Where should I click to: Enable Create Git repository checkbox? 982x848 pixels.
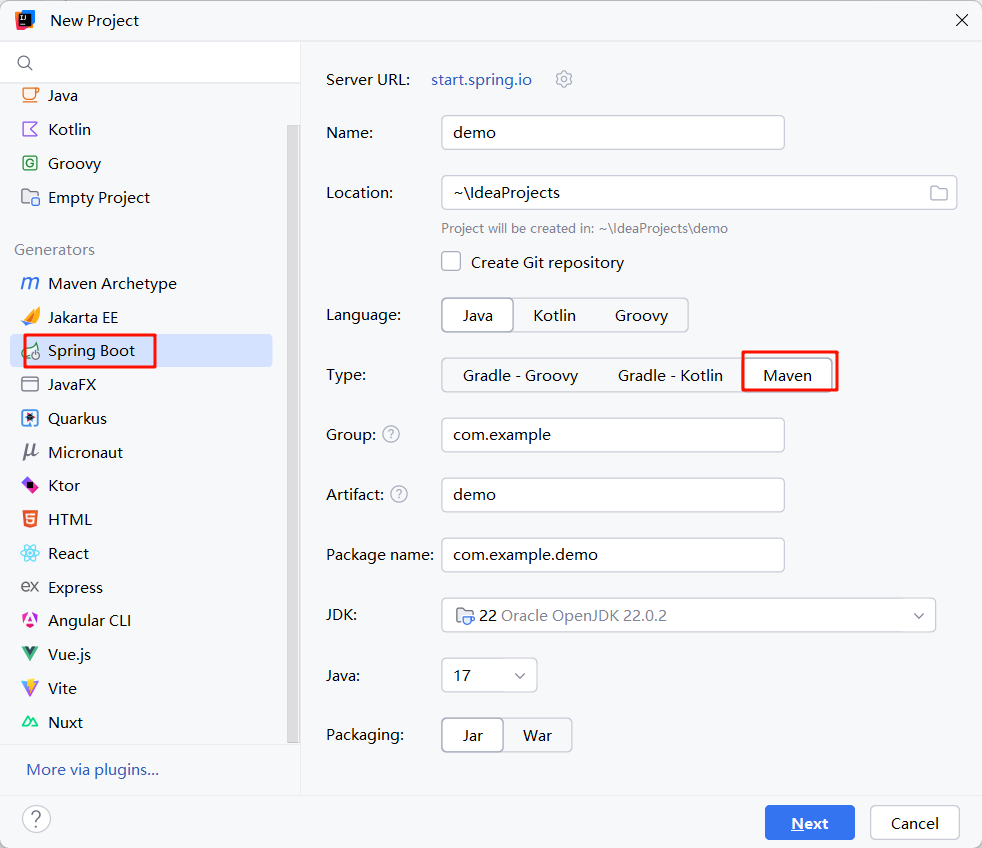(452, 262)
